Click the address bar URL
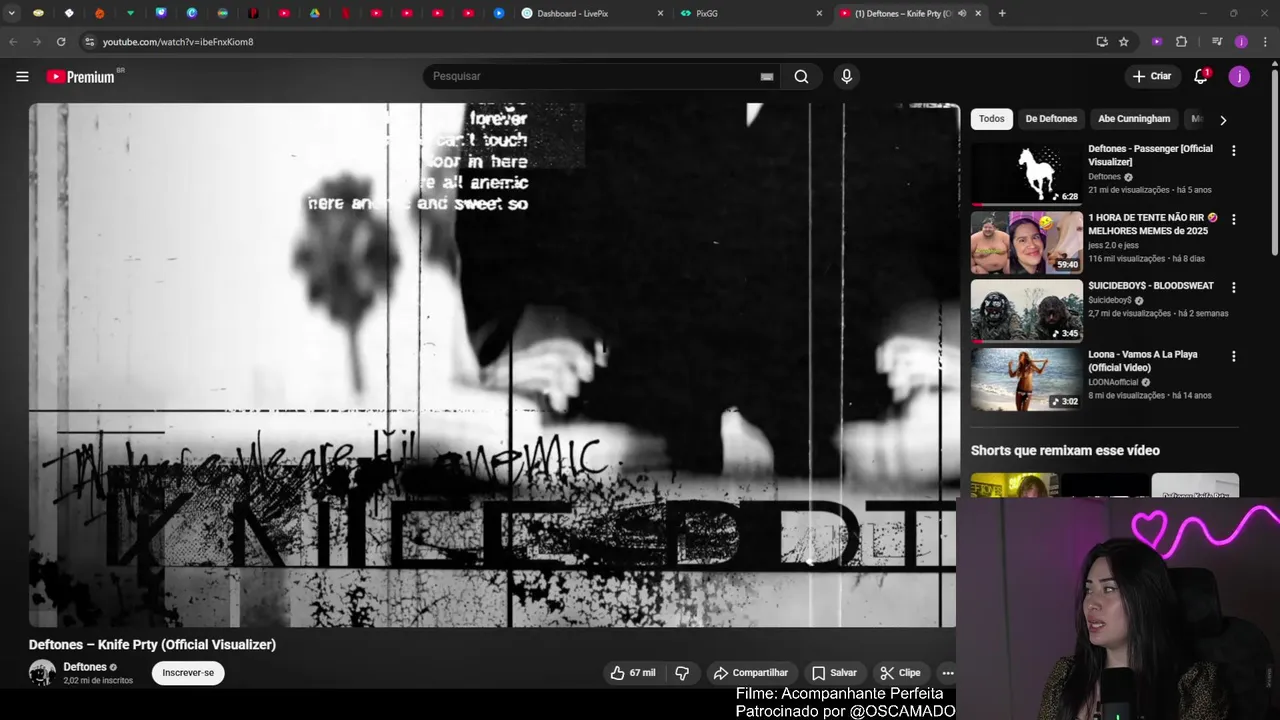Viewport: 1280px width, 720px height. (178, 42)
